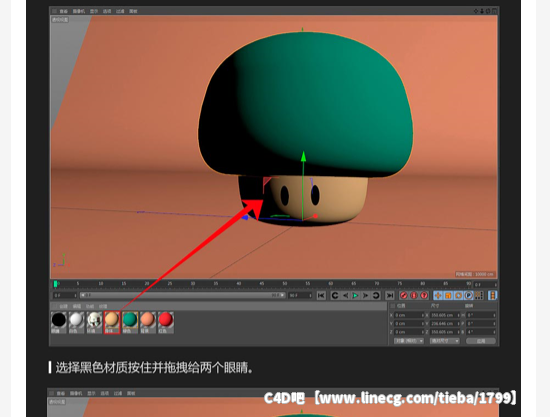The height and width of the screenshot is (417, 550).
Task: Click the viewport zoom-camera icon at top right
Action: pyautogui.click(x=482, y=11)
